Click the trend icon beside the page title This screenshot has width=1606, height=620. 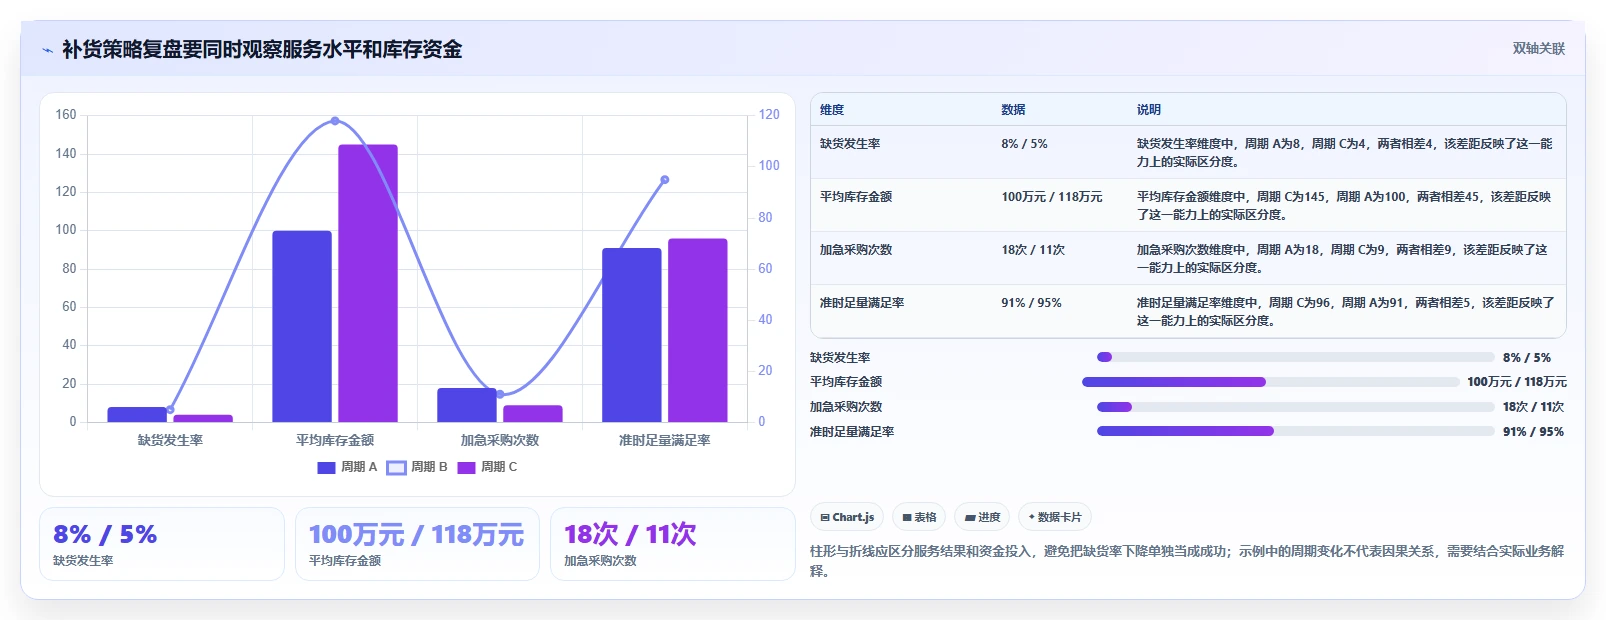(47, 50)
